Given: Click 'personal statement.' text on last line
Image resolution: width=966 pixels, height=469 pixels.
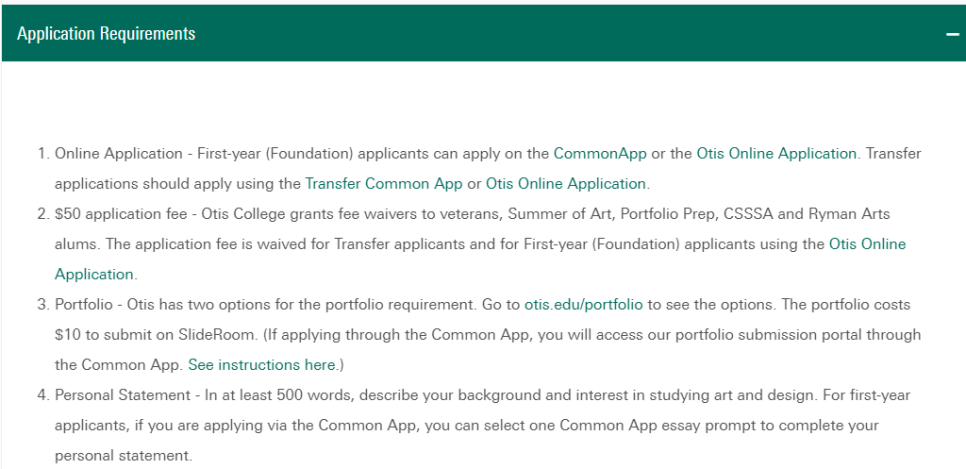Looking at the screenshot, I should pyautogui.click(x=123, y=456).
